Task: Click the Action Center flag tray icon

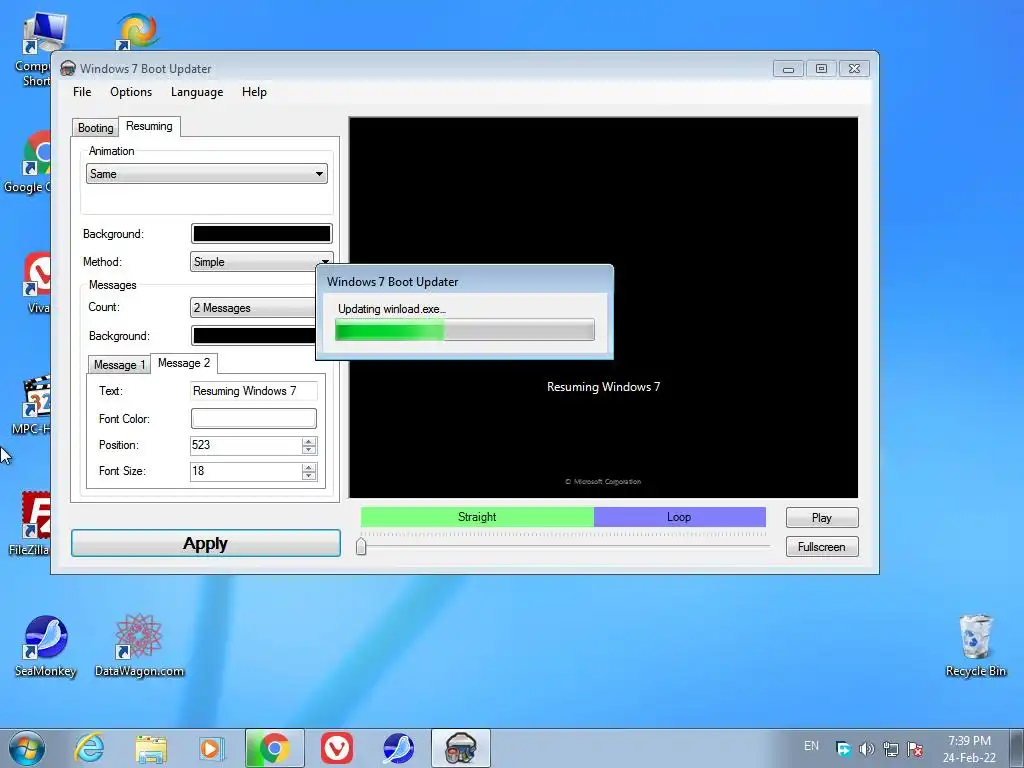Action: 915,749
